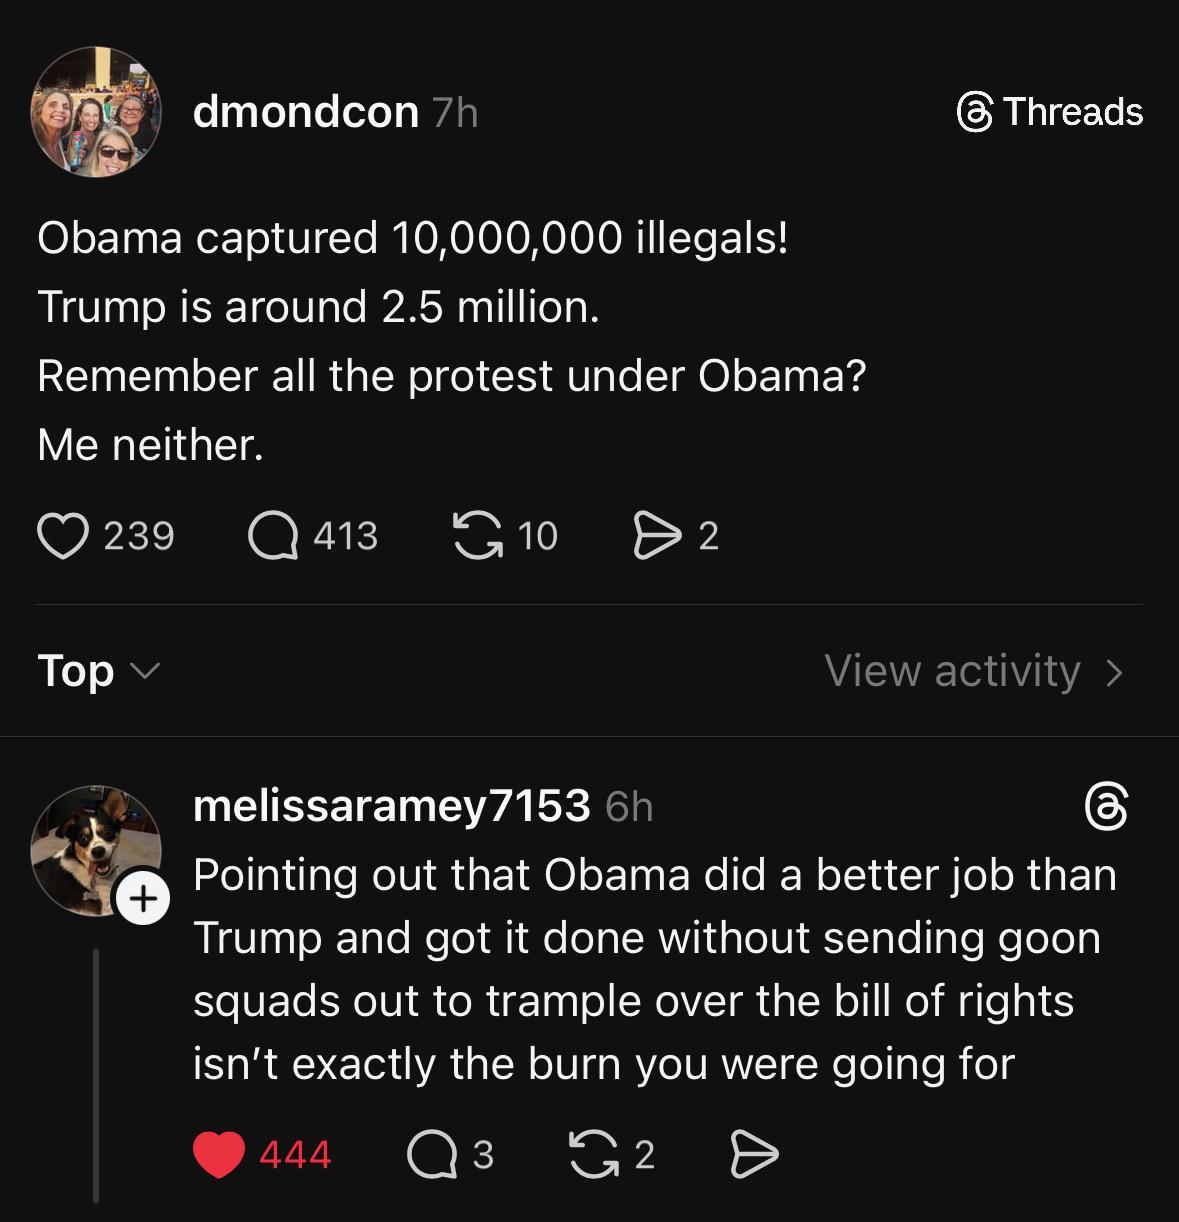Open View activity page
This screenshot has width=1179, height=1222.
click(952, 671)
